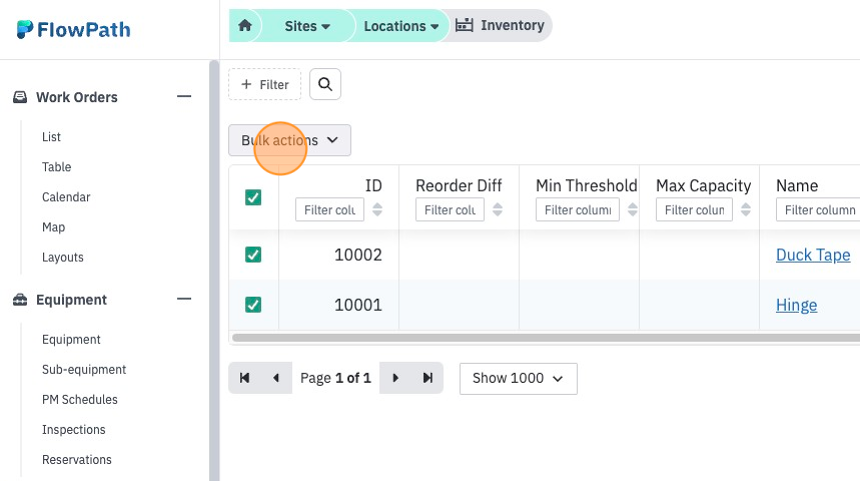
Task: Click the Work Orders inbox icon
Action: click(x=20, y=97)
